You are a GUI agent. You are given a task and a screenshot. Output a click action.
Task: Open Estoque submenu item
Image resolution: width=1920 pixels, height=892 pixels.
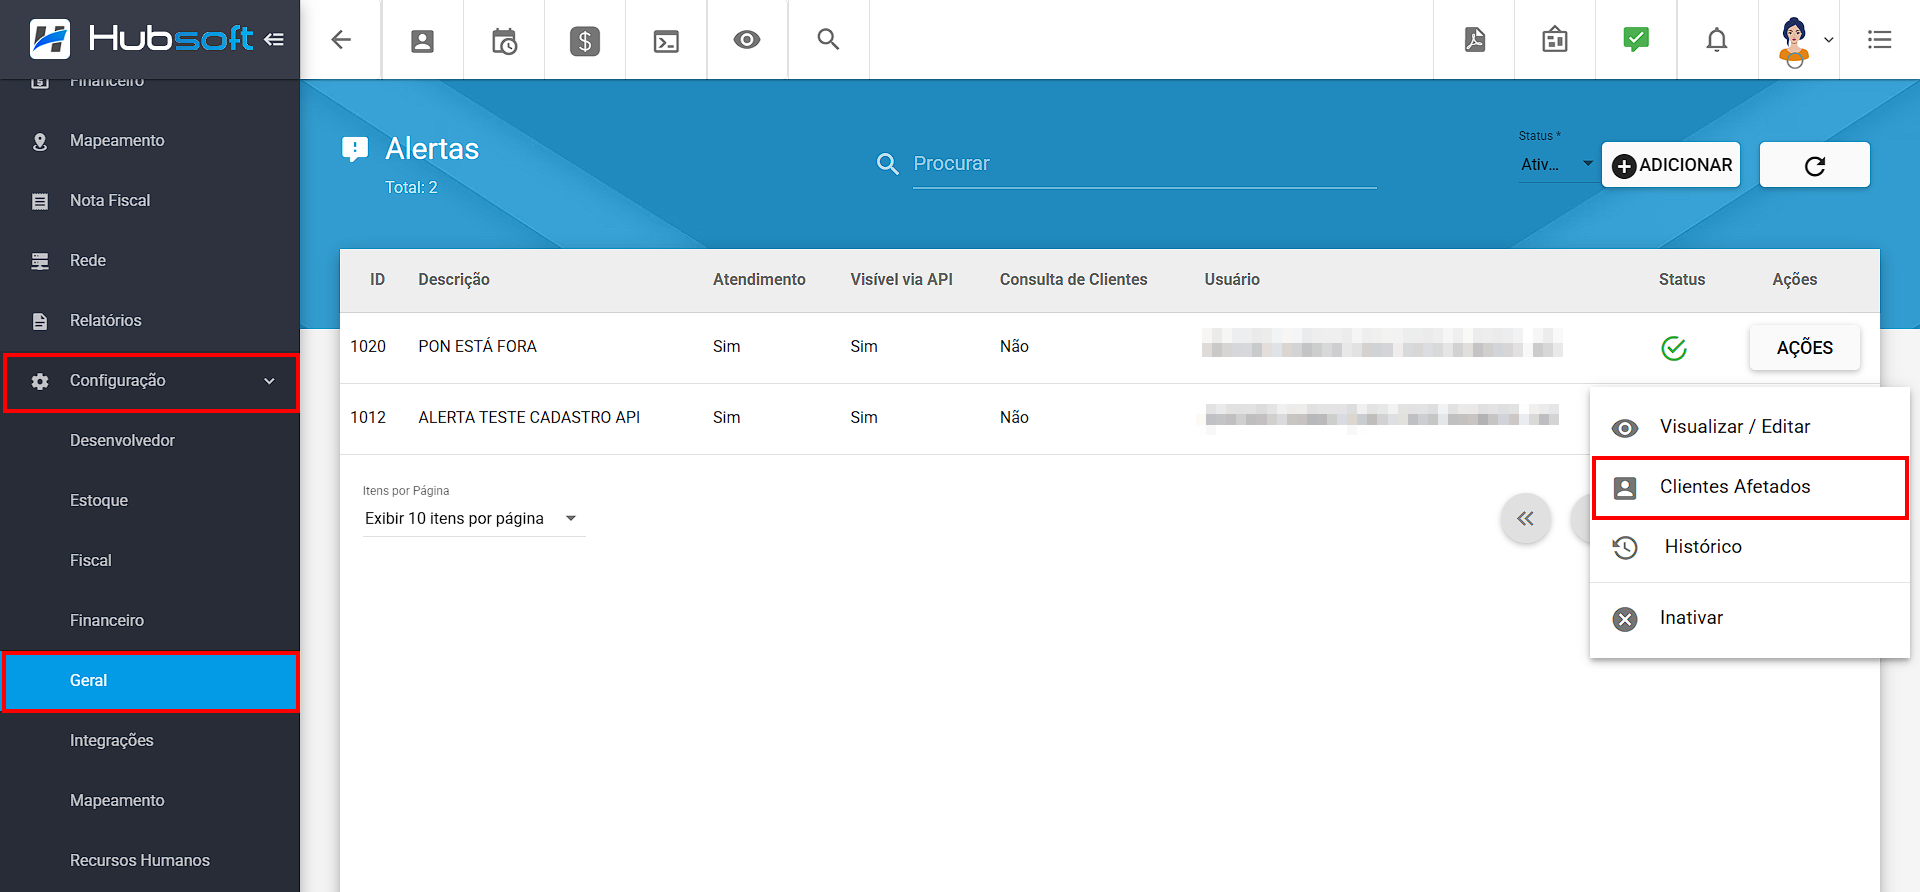[150, 500]
